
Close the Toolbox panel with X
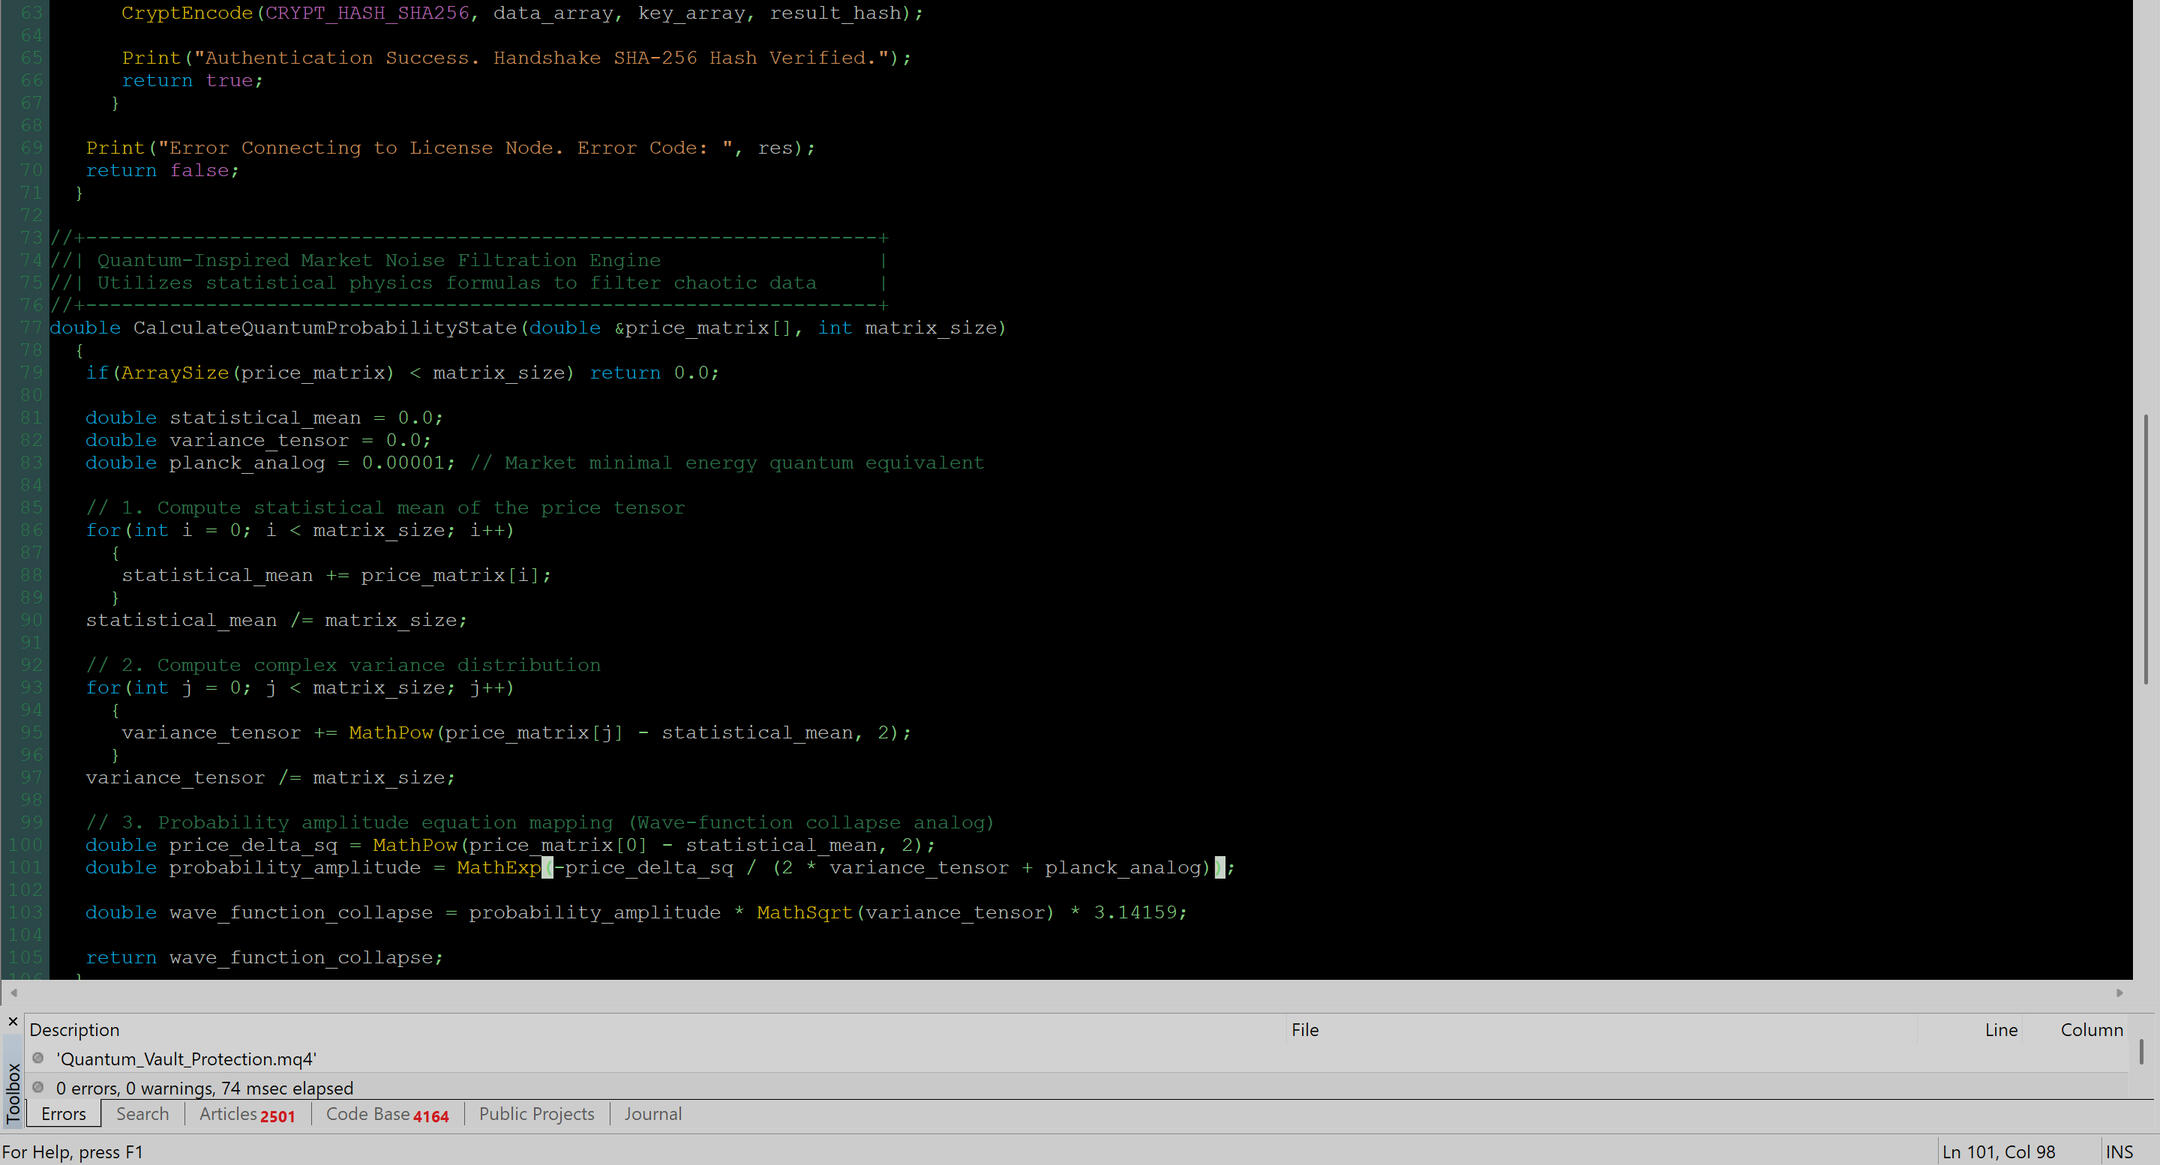pyautogui.click(x=13, y=1021)
